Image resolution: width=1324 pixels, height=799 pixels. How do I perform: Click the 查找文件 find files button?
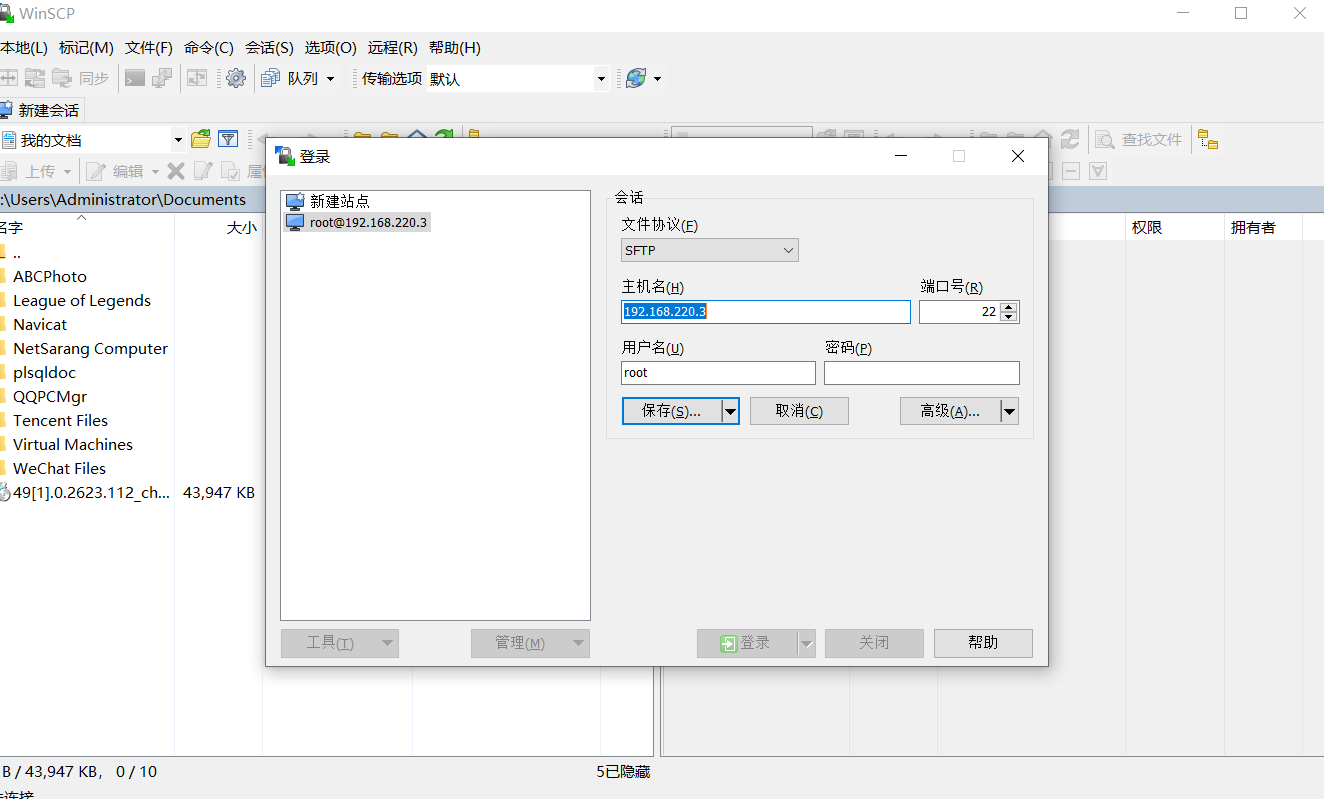pos(1139,139)
